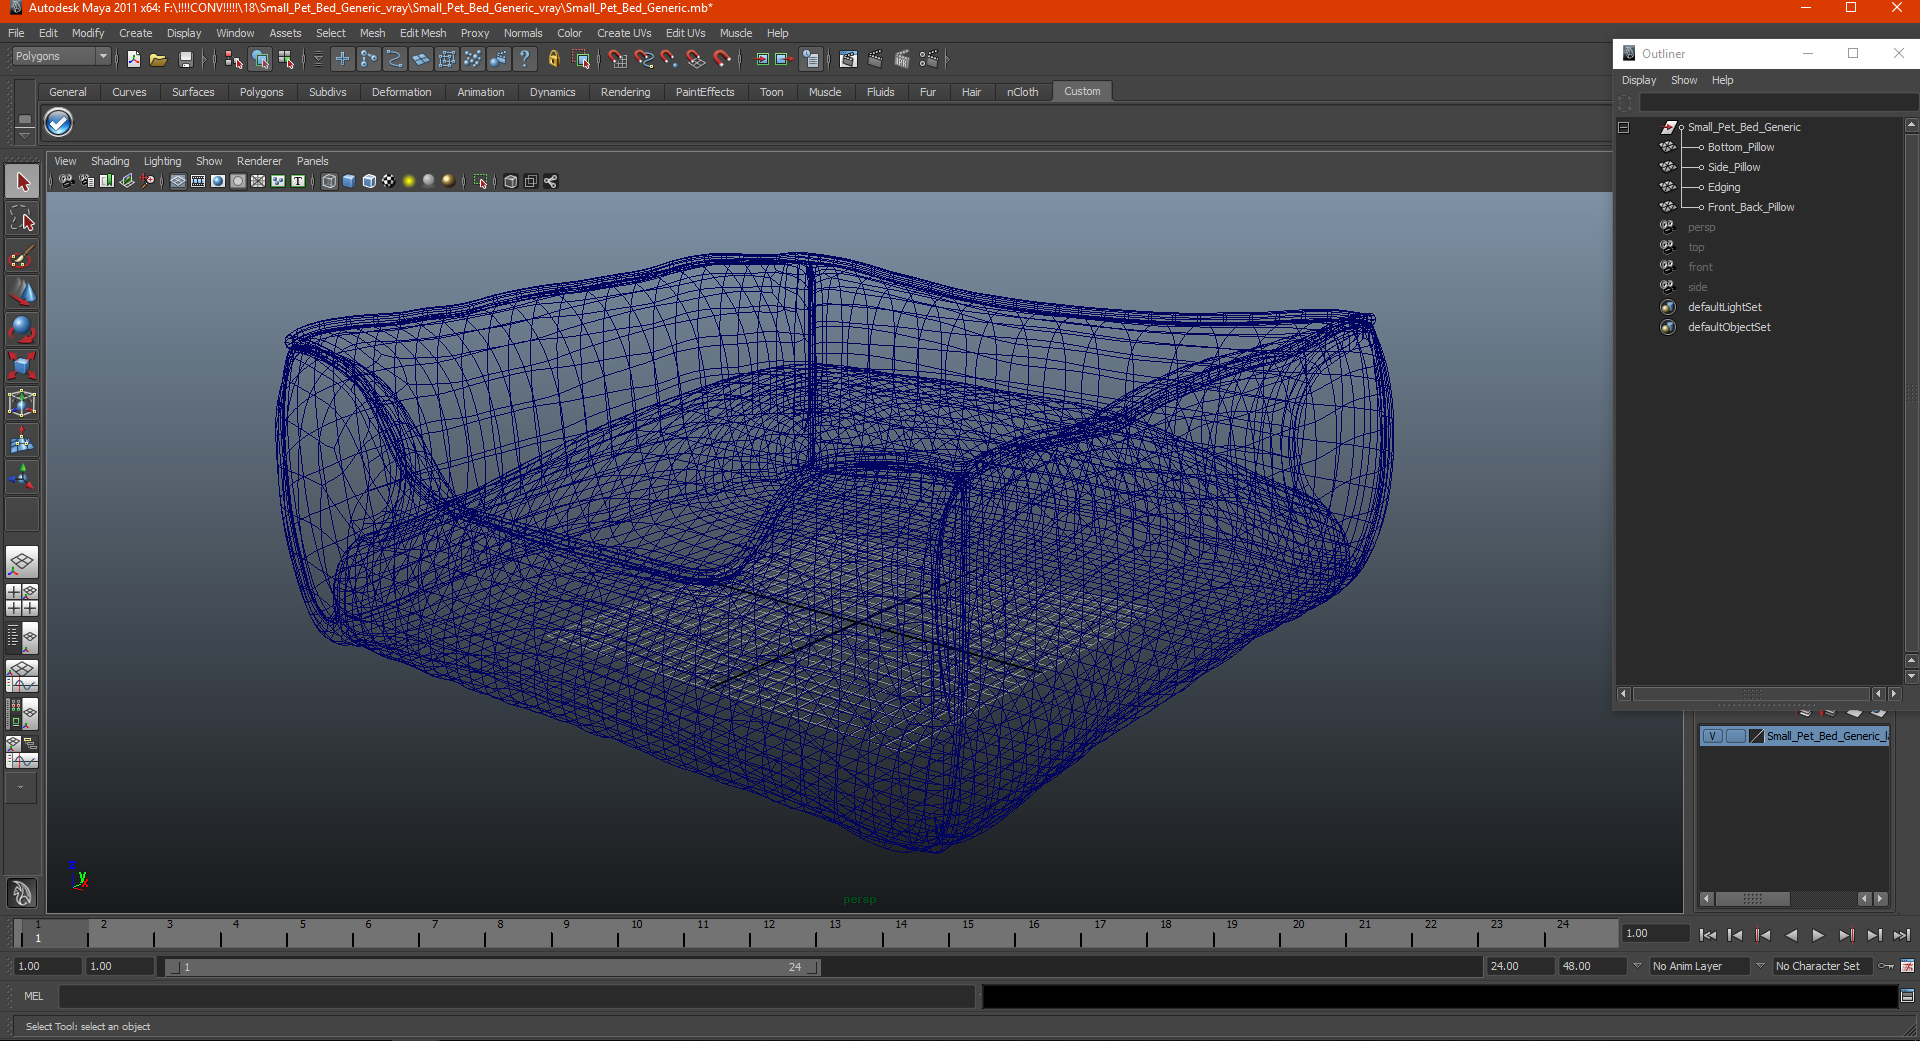Click the save scene disk icon
This screenshot has width=1920, height=1041.
185,60
